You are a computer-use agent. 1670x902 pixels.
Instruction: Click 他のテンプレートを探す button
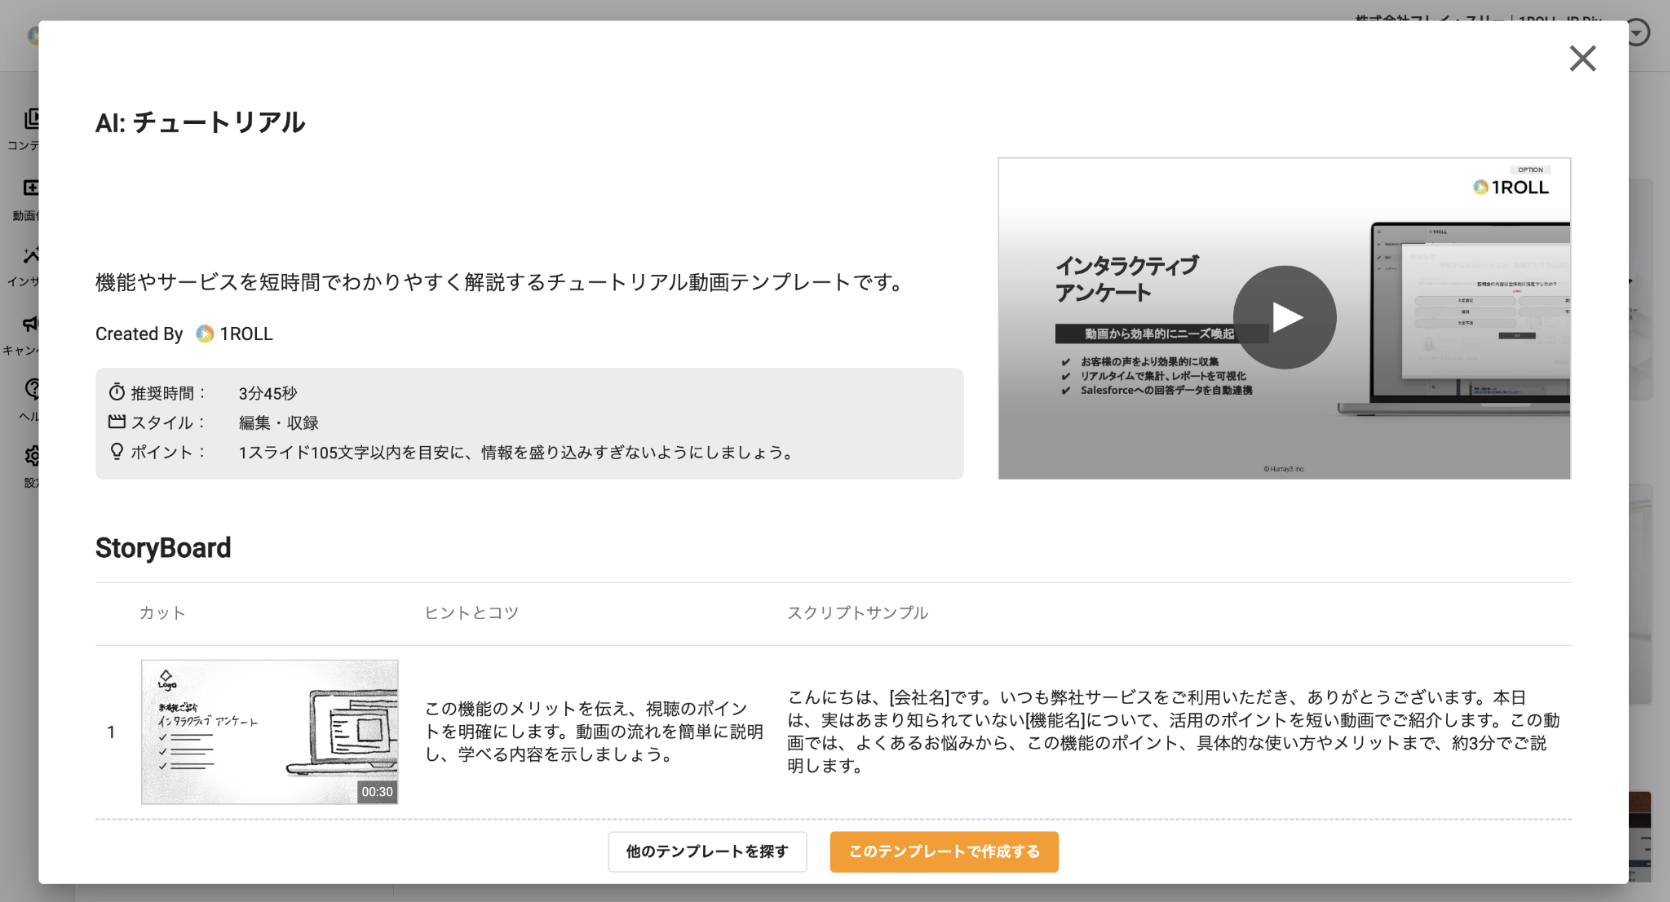coord(707,852)
